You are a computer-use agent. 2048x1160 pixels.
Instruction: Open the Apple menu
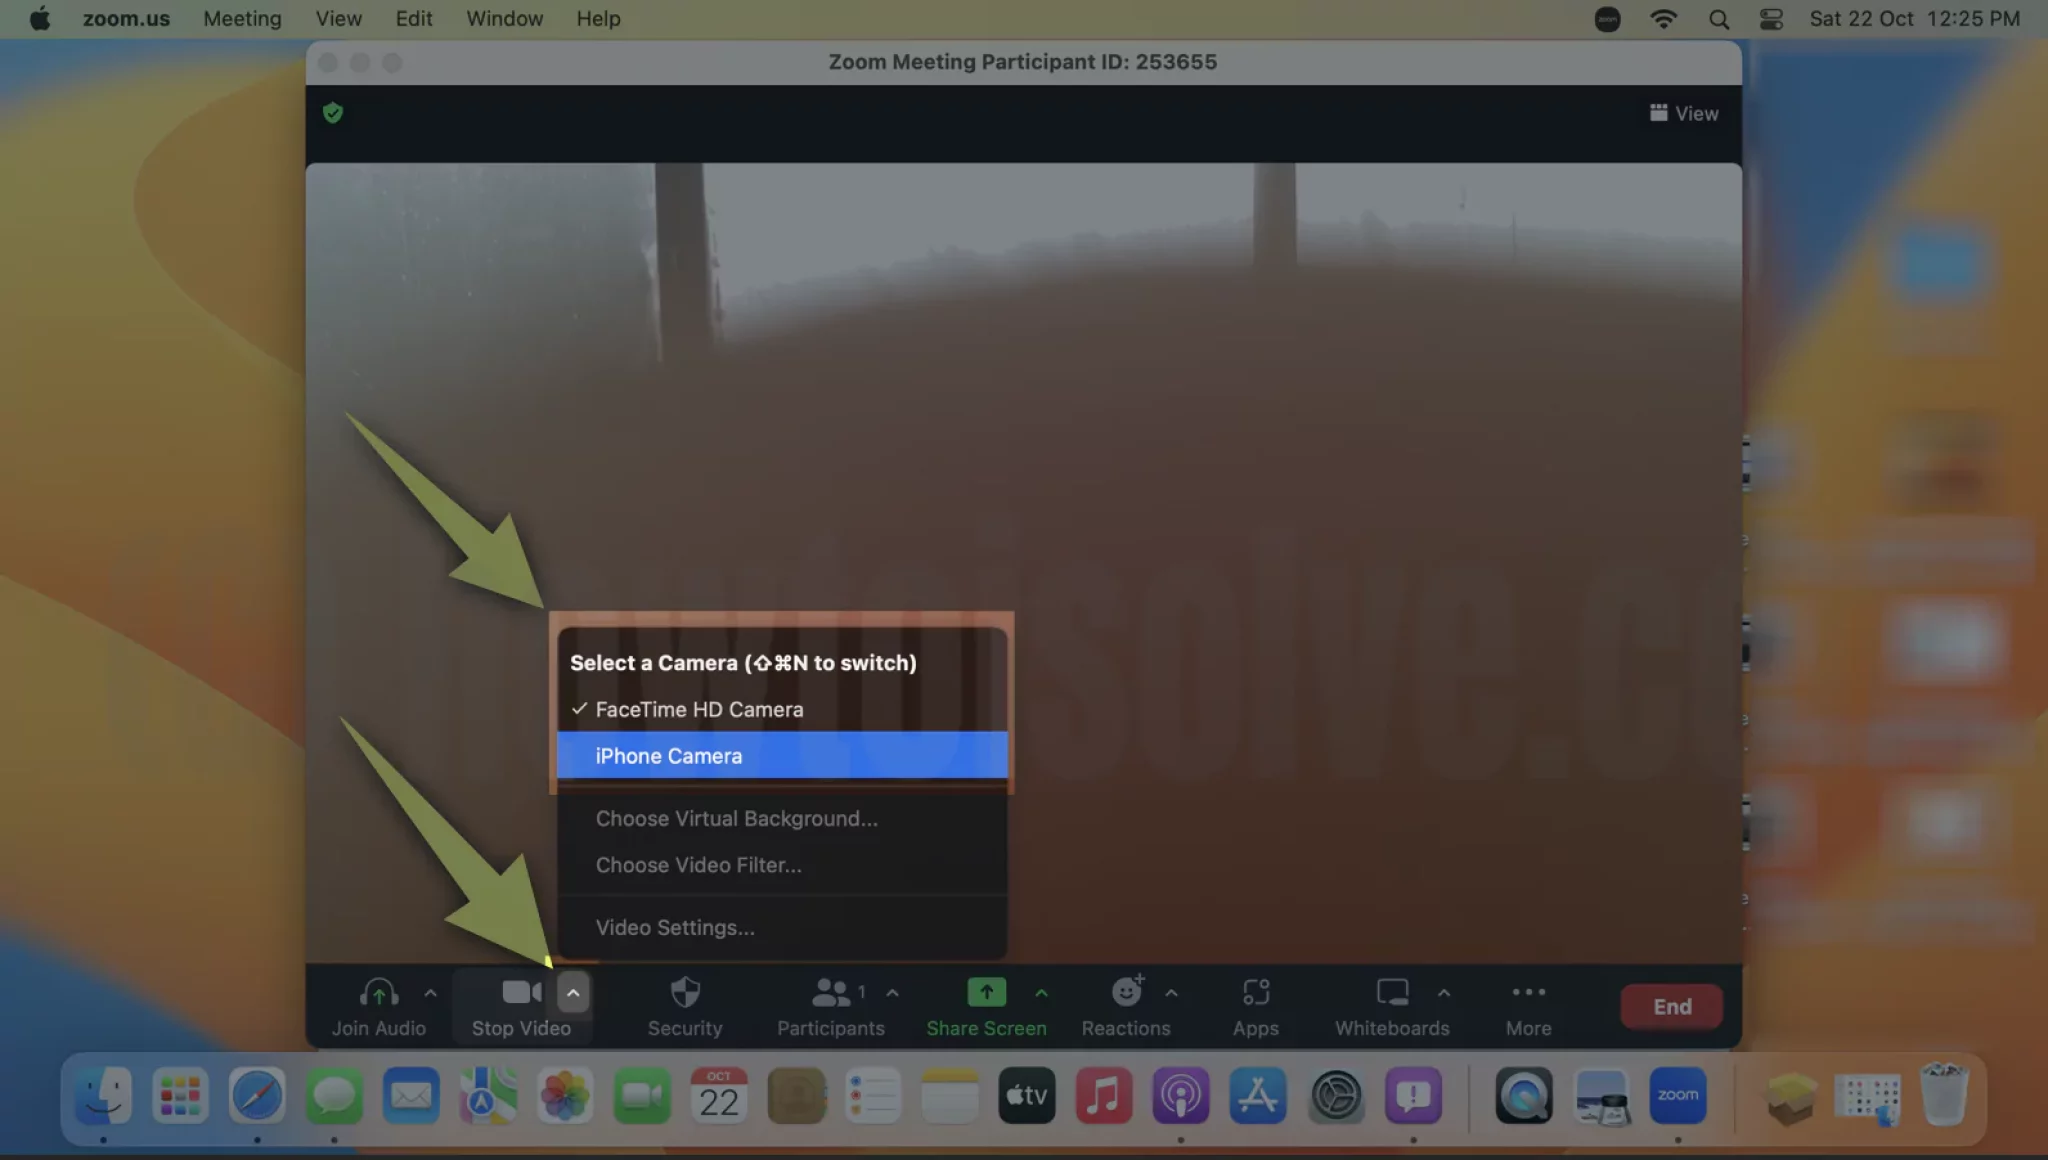(40, 19)
